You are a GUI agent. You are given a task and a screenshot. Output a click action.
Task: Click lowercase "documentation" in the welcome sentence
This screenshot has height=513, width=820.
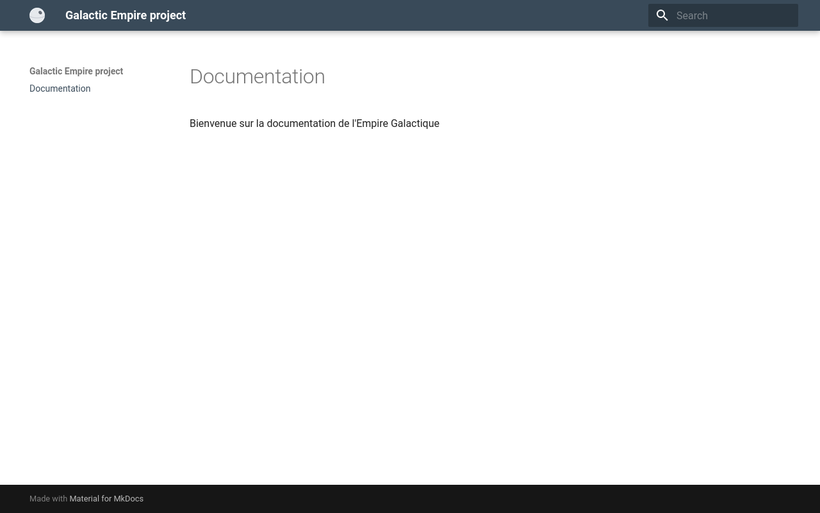[x=301, y=123]
